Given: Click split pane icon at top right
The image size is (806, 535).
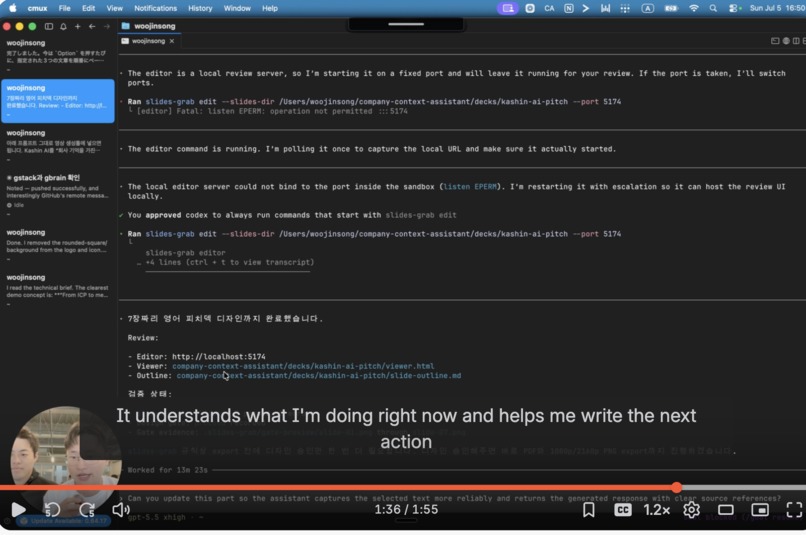Looking at the screenshot, I should tap(796, 41).
